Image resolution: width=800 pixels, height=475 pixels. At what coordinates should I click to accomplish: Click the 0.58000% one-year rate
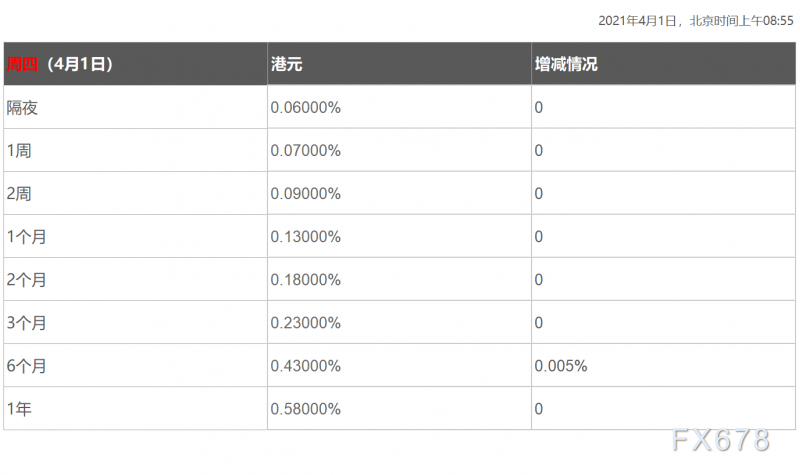pyautogui.click(x=305, y=409)
